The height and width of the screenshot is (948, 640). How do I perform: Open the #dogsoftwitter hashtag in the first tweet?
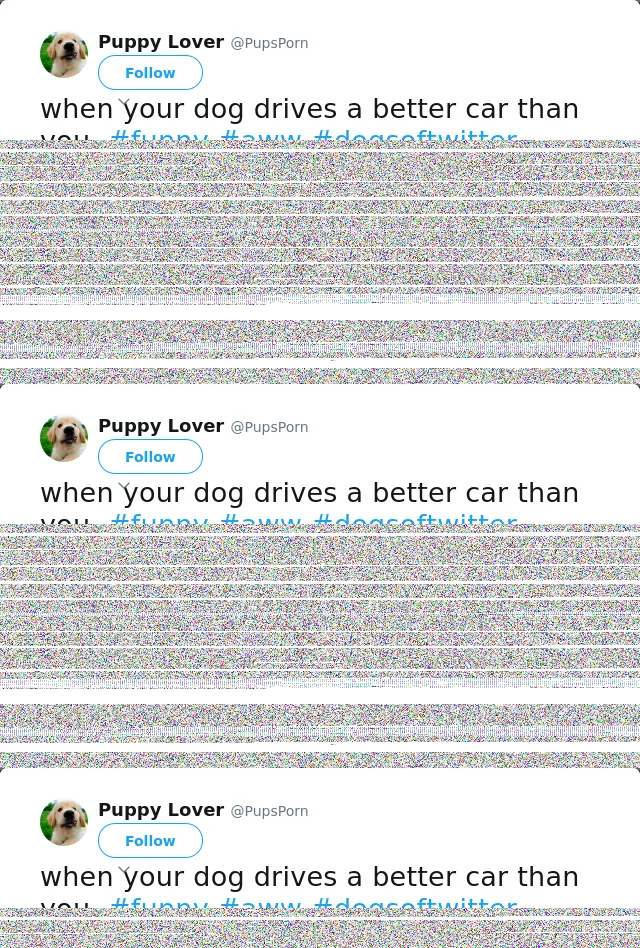pos(416,135)
